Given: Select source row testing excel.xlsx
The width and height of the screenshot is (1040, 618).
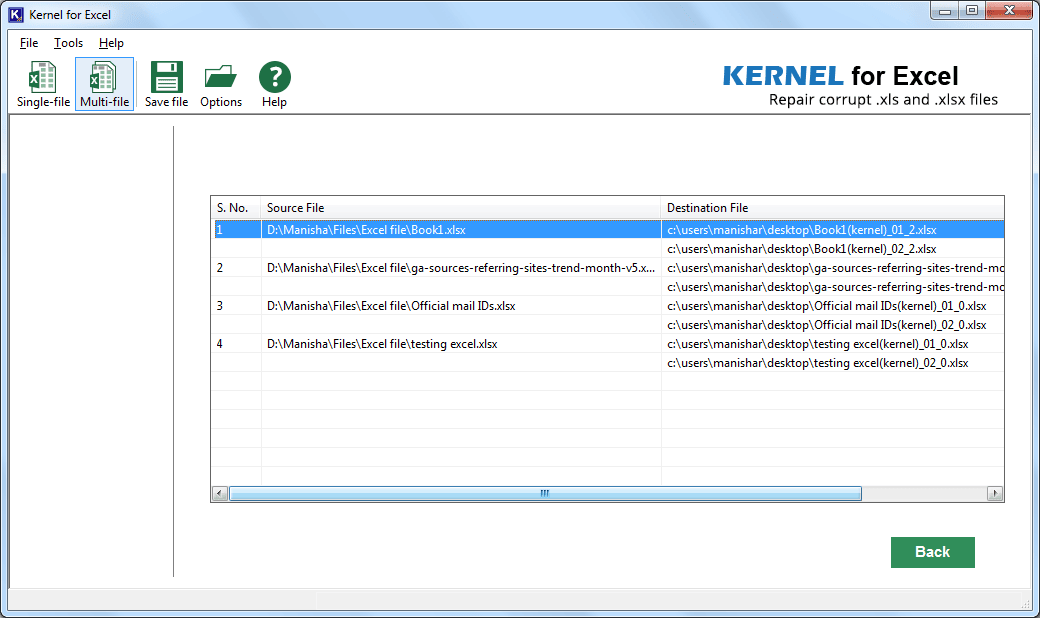Looking at the screenshot, I should tap(461, 343).
